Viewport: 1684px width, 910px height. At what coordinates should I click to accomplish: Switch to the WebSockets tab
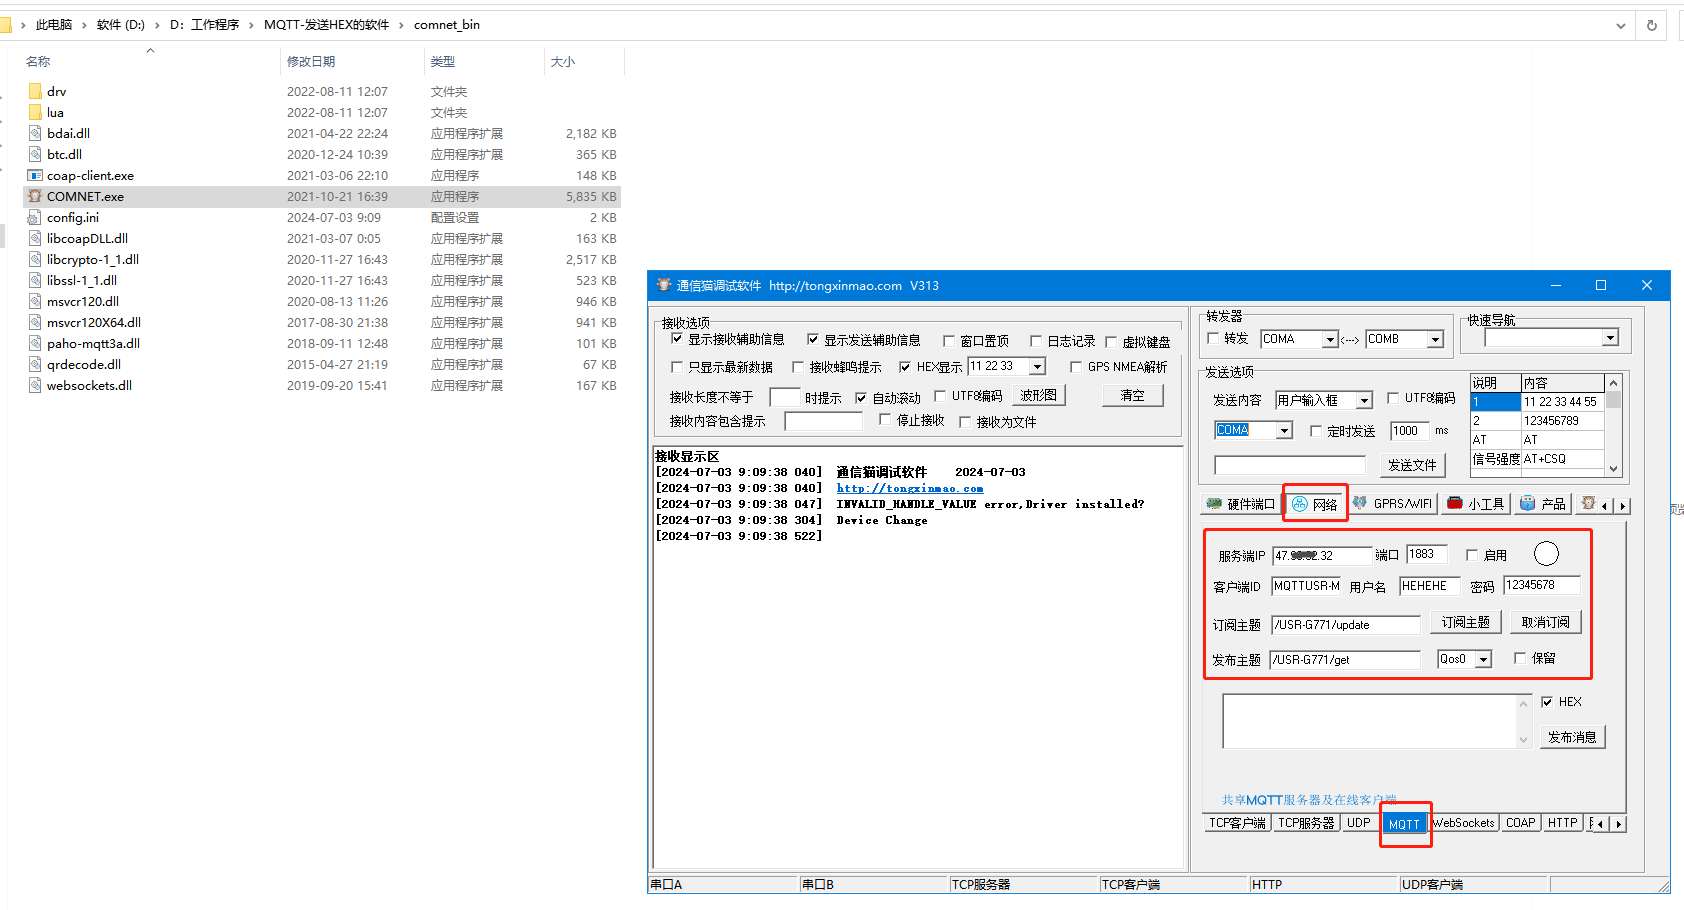coord(1464,823)
